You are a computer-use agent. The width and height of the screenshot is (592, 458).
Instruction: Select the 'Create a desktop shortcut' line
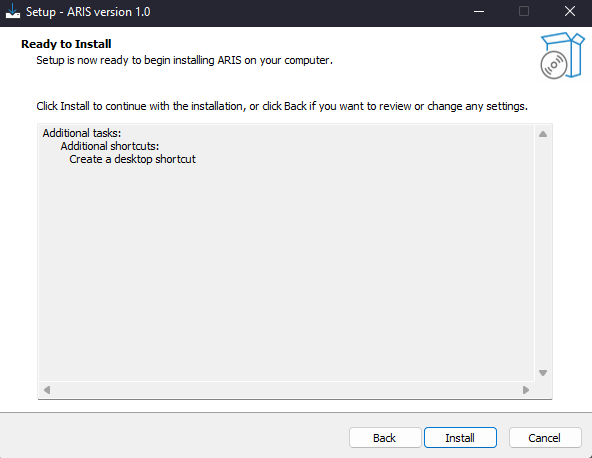[x=133, y=159]
